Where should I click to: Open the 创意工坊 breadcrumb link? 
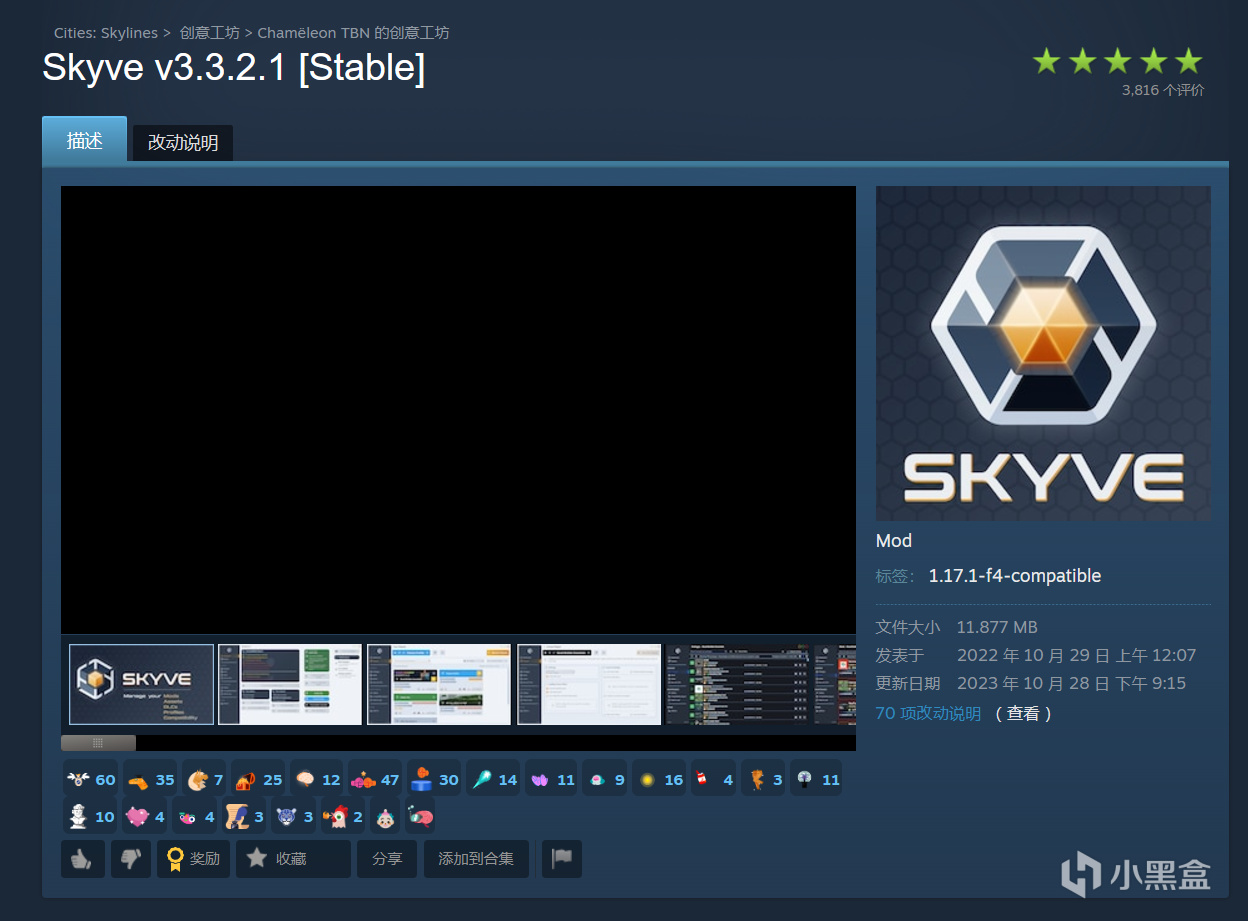[210, 33]
